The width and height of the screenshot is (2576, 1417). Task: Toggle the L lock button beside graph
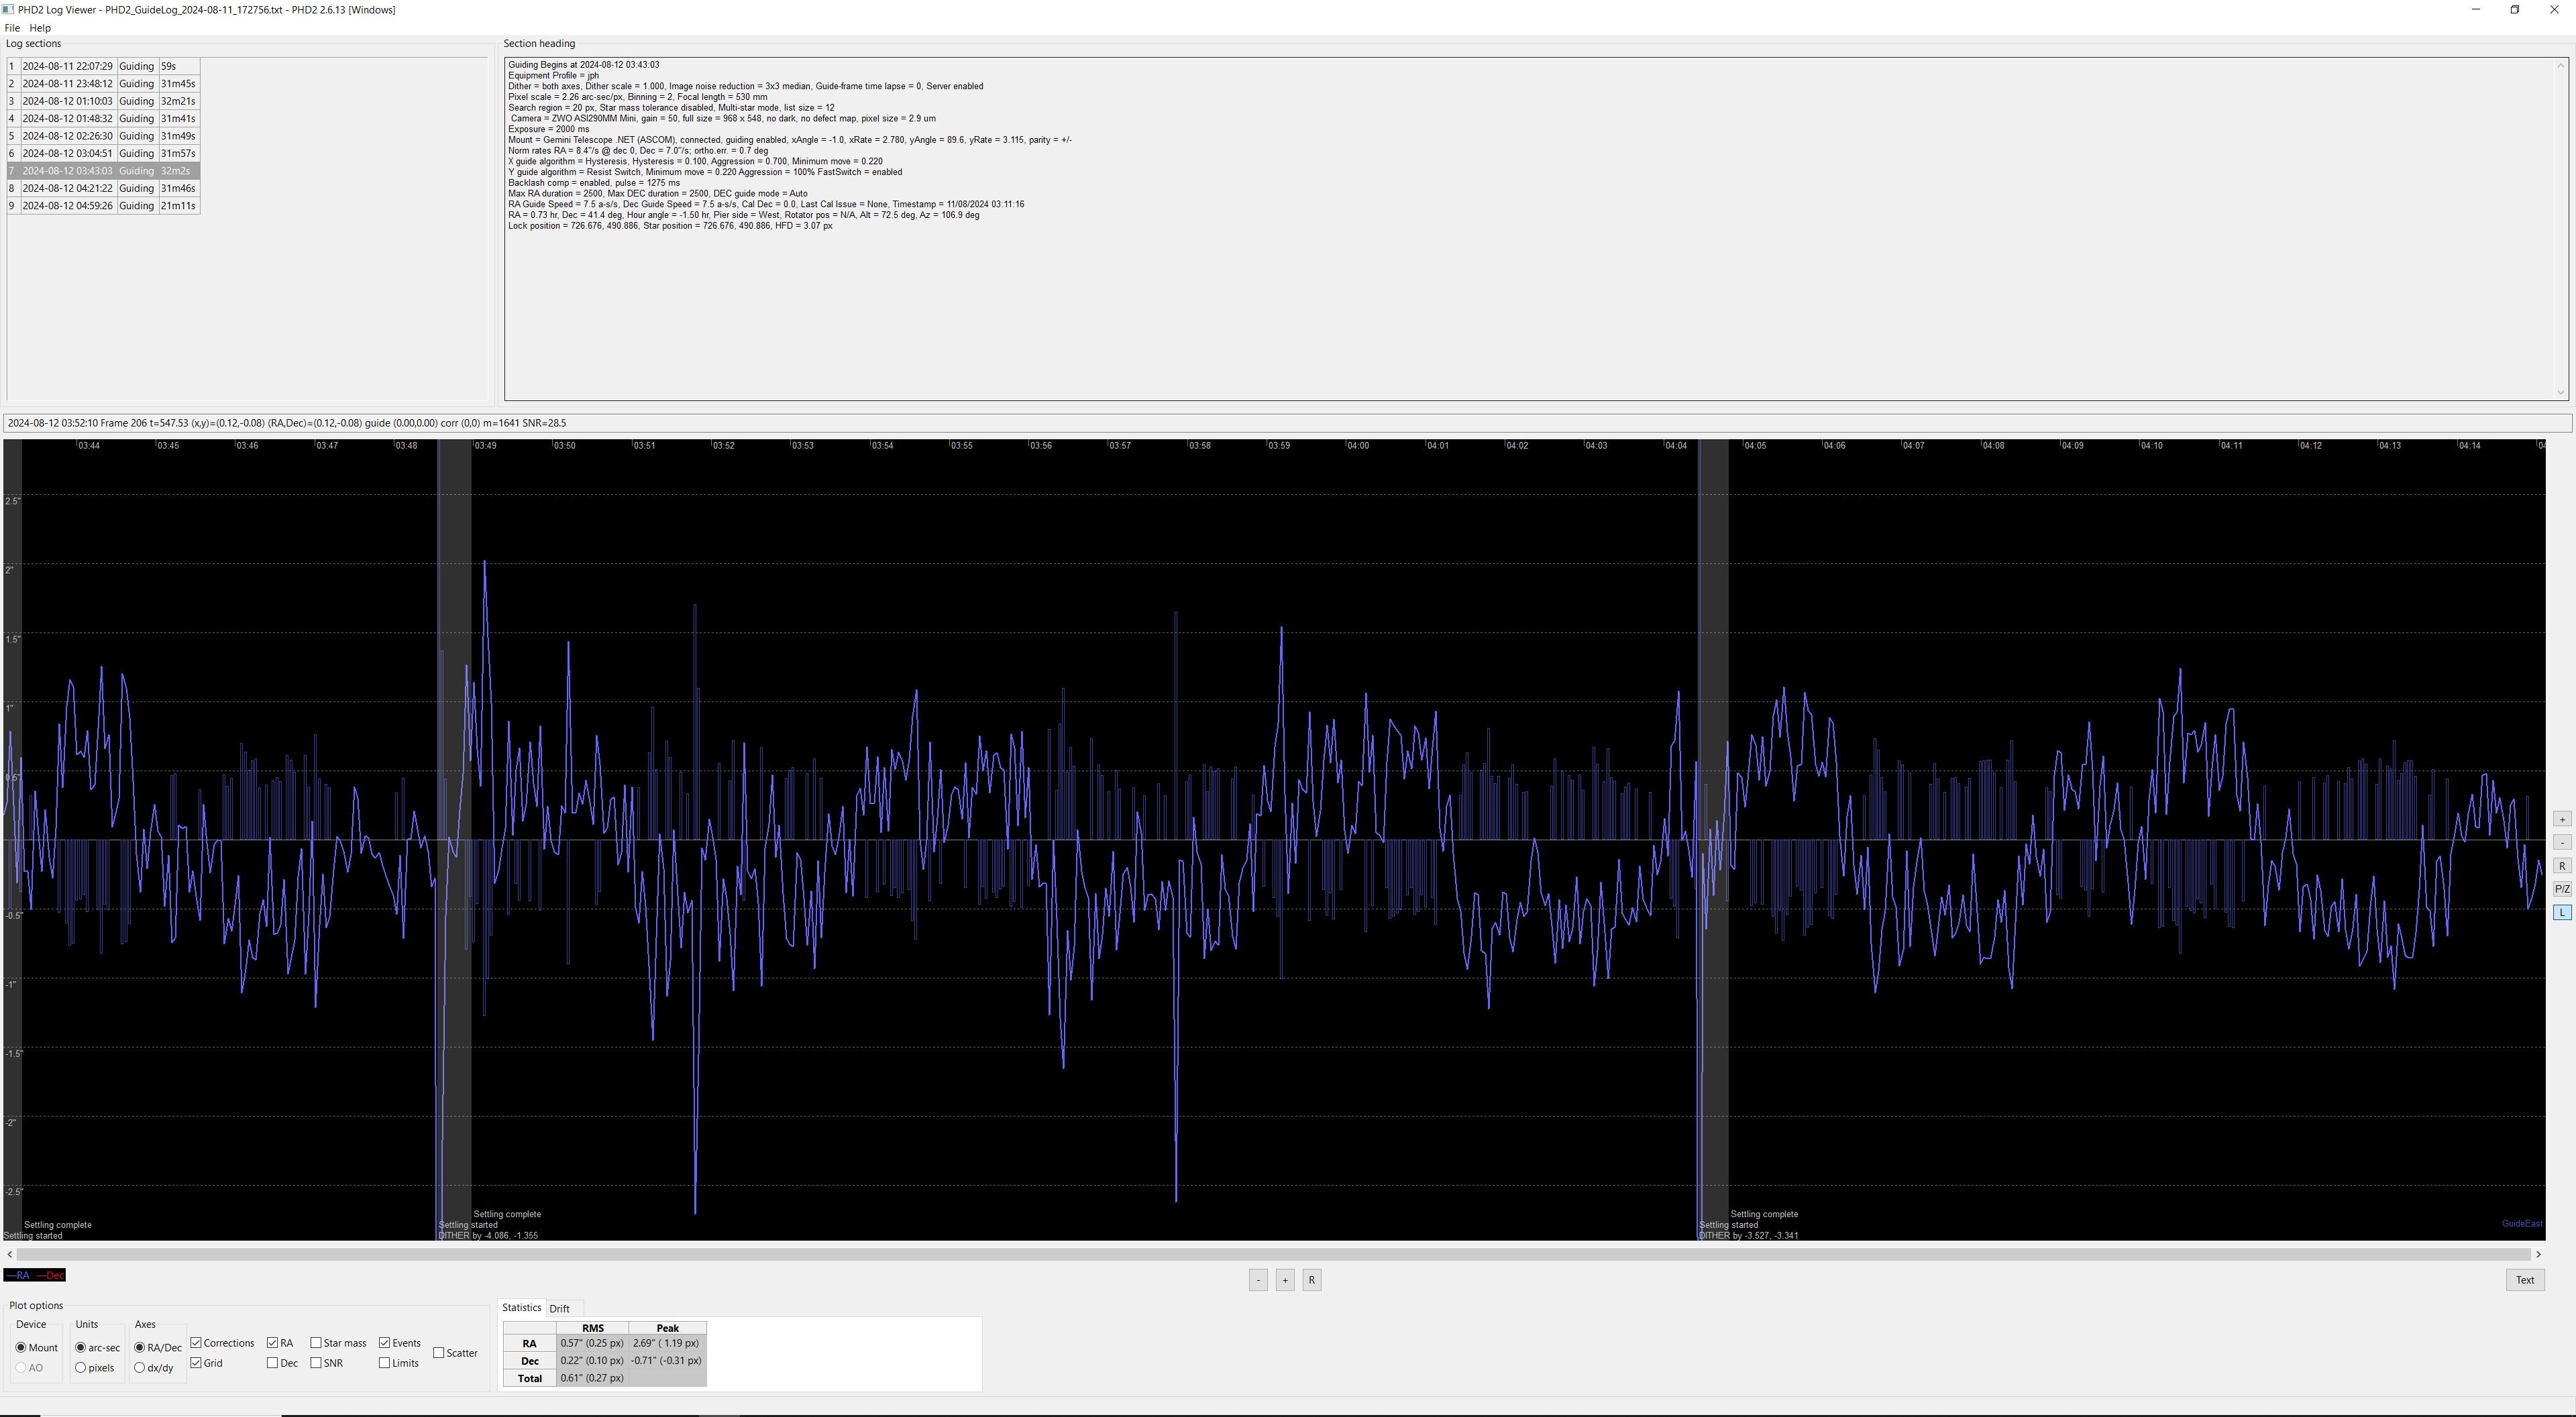(2561, 912)
